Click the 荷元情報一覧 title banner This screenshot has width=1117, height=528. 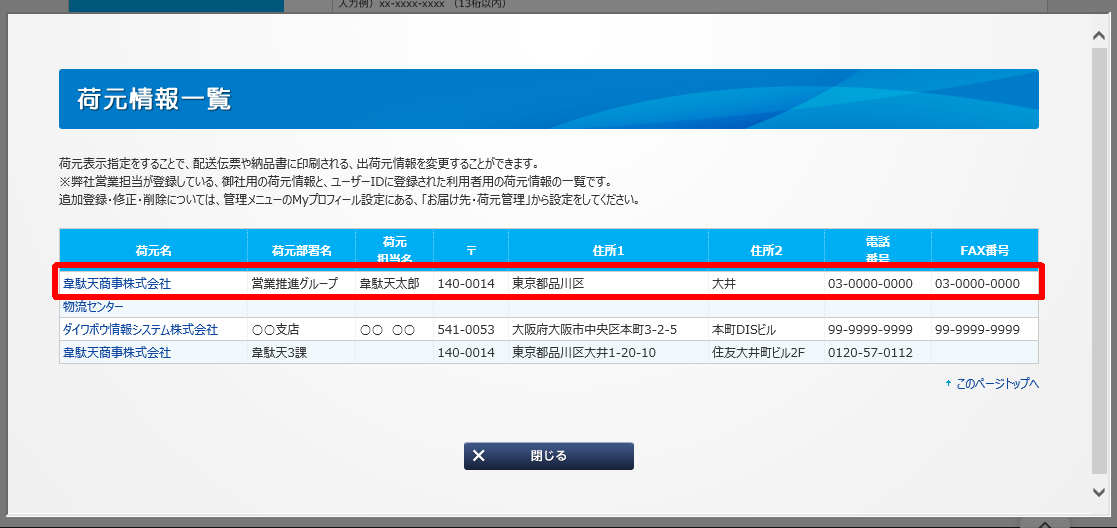(x=548, y=99)
